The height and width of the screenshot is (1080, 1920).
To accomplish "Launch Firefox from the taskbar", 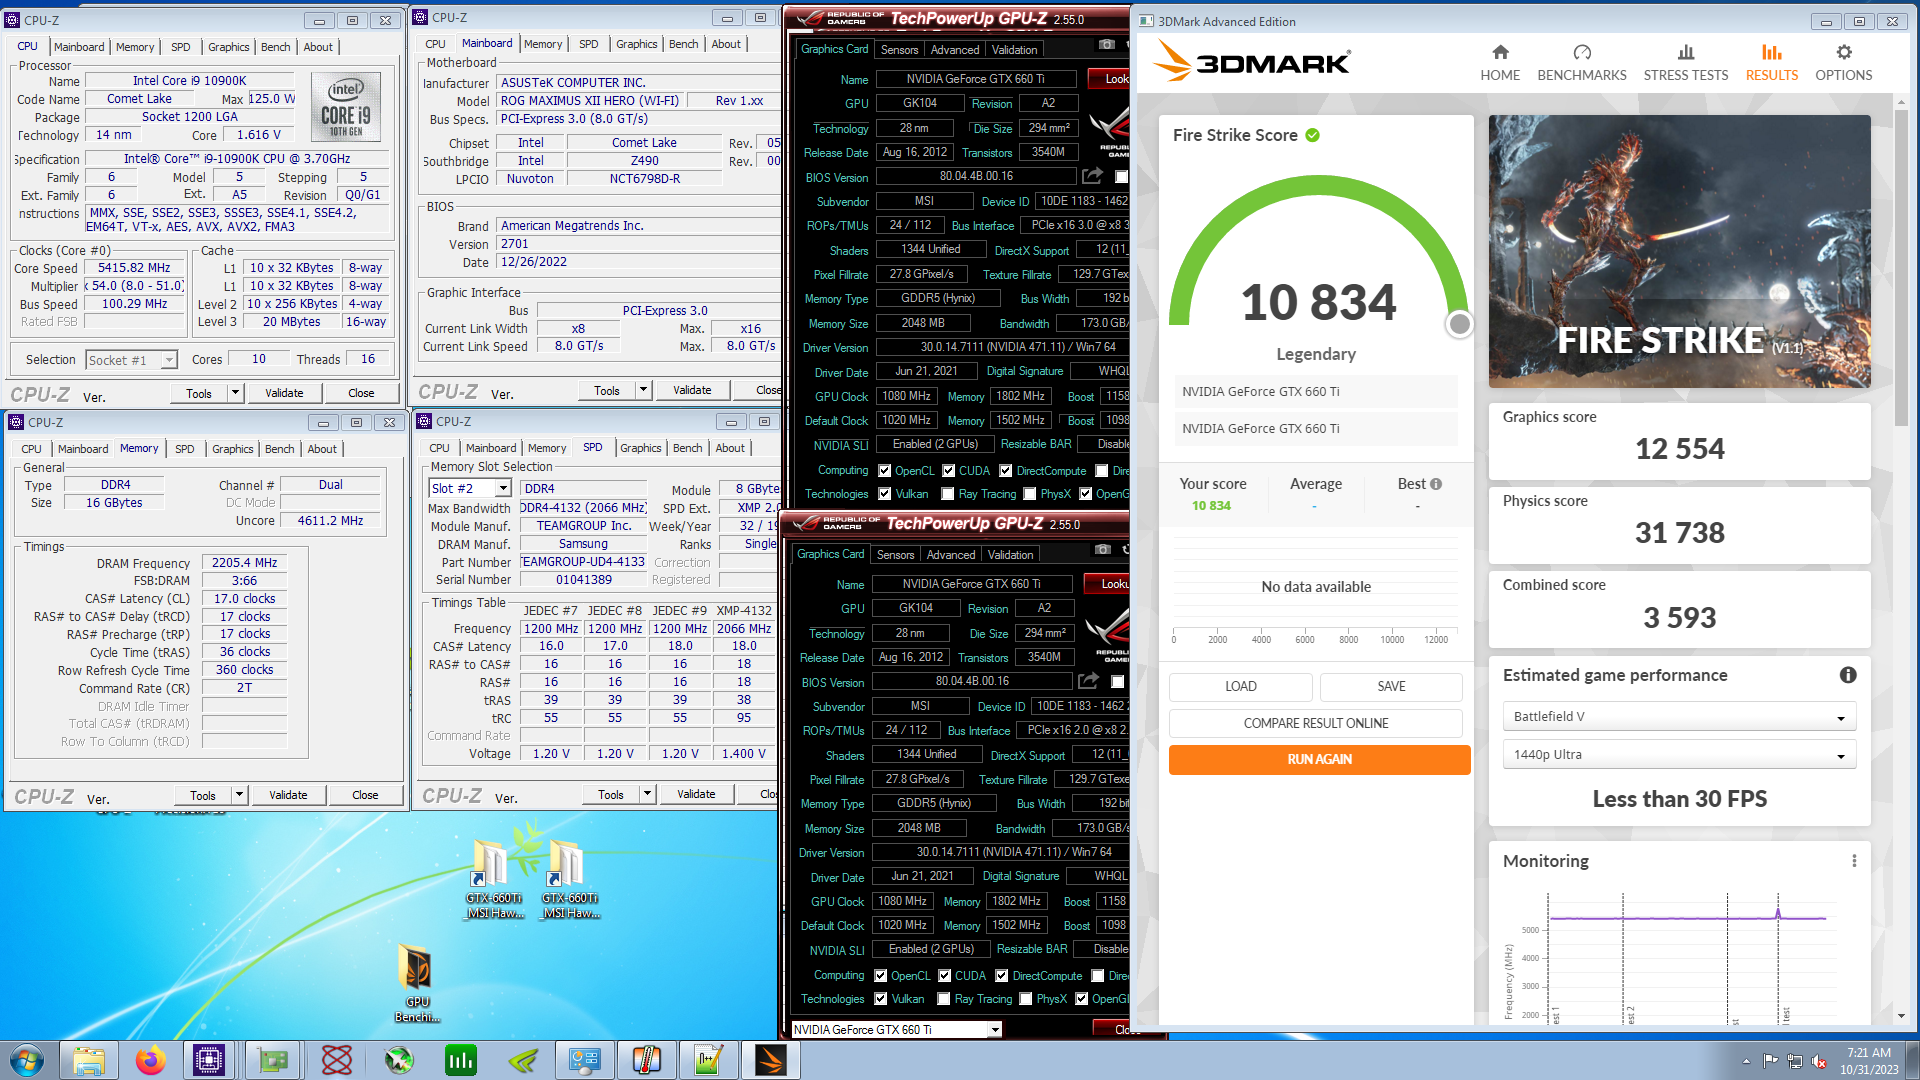I will pyautogui.click(x=151, y=1060).
